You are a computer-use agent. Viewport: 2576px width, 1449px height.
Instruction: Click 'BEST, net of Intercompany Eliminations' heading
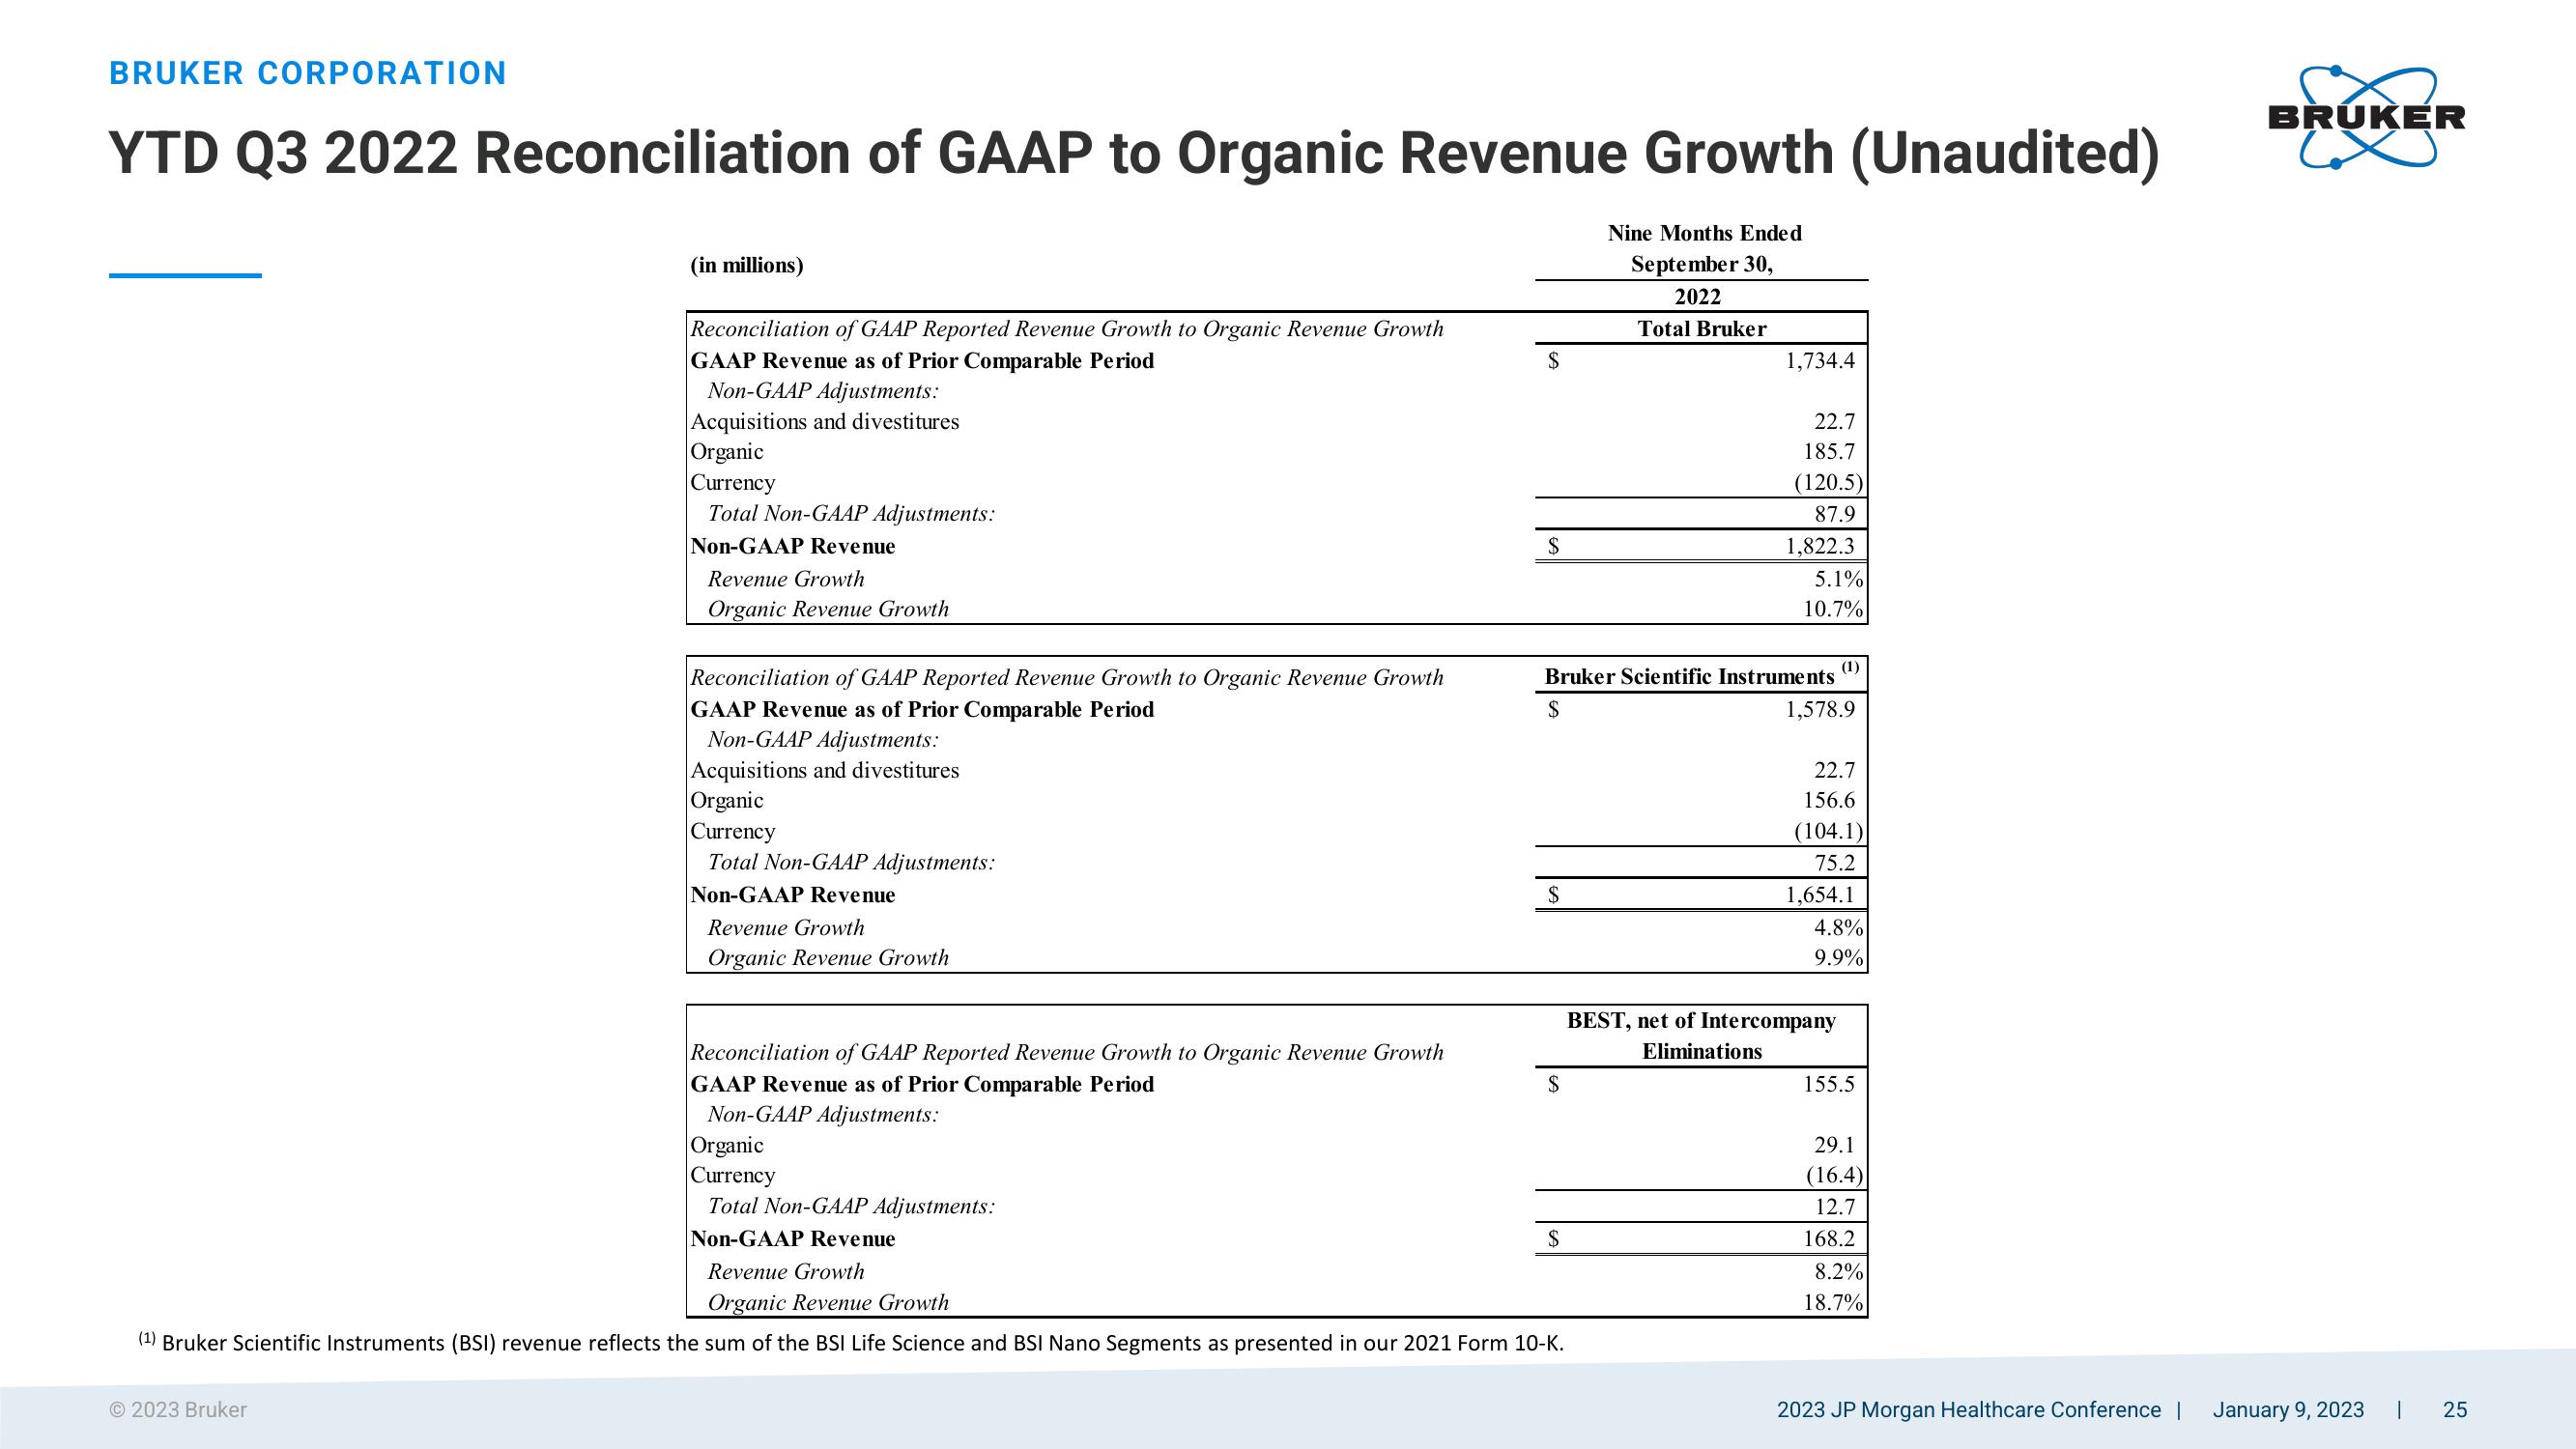[1701, 1036]
